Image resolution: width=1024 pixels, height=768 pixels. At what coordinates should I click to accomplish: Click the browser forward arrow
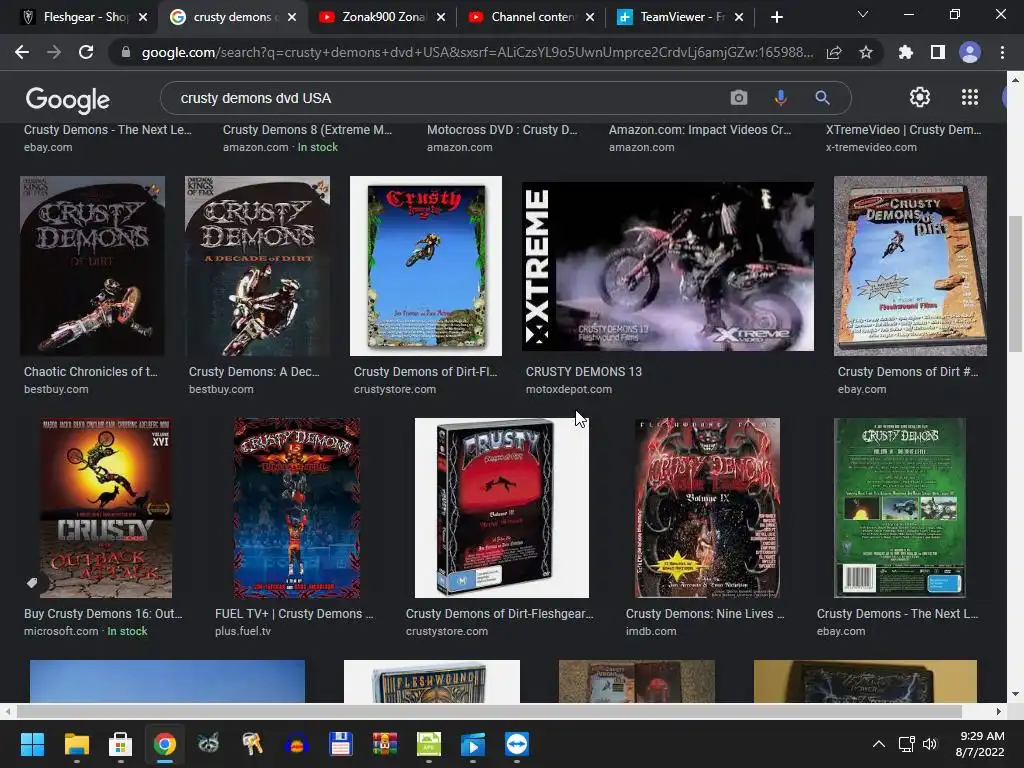click(54, 52)
